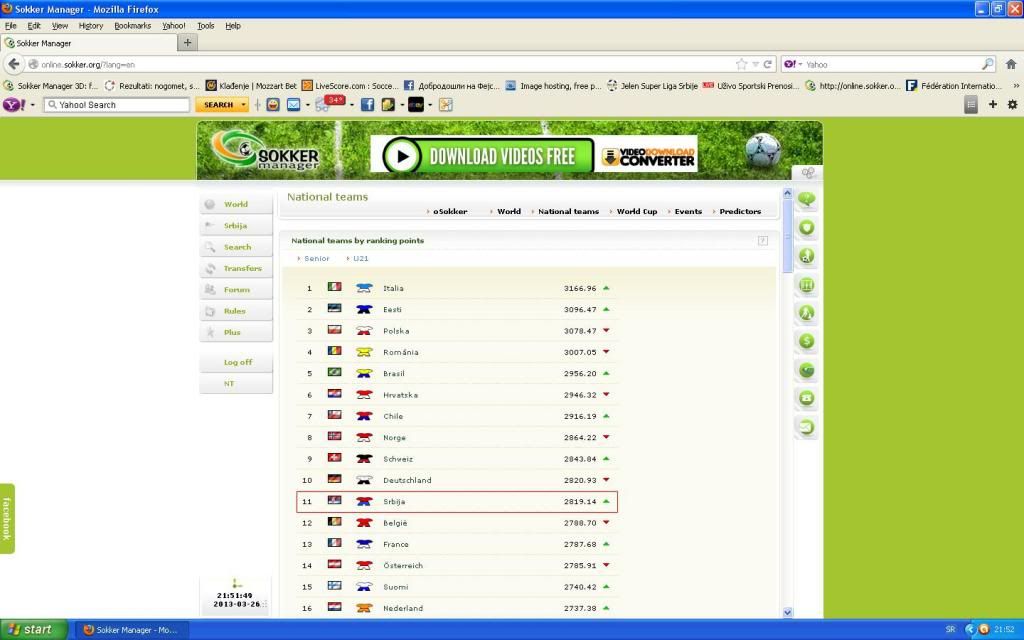Screen dimensions: 1024x640
Task: Open the Tools menu
Action: coord(206,25)
